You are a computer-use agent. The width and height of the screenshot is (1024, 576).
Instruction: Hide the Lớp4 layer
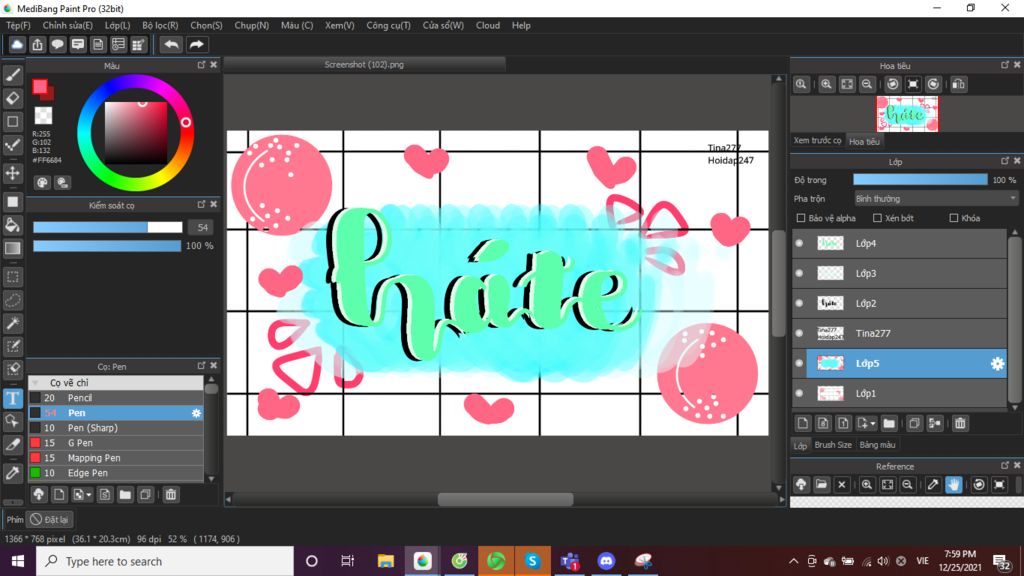(799, 243)
